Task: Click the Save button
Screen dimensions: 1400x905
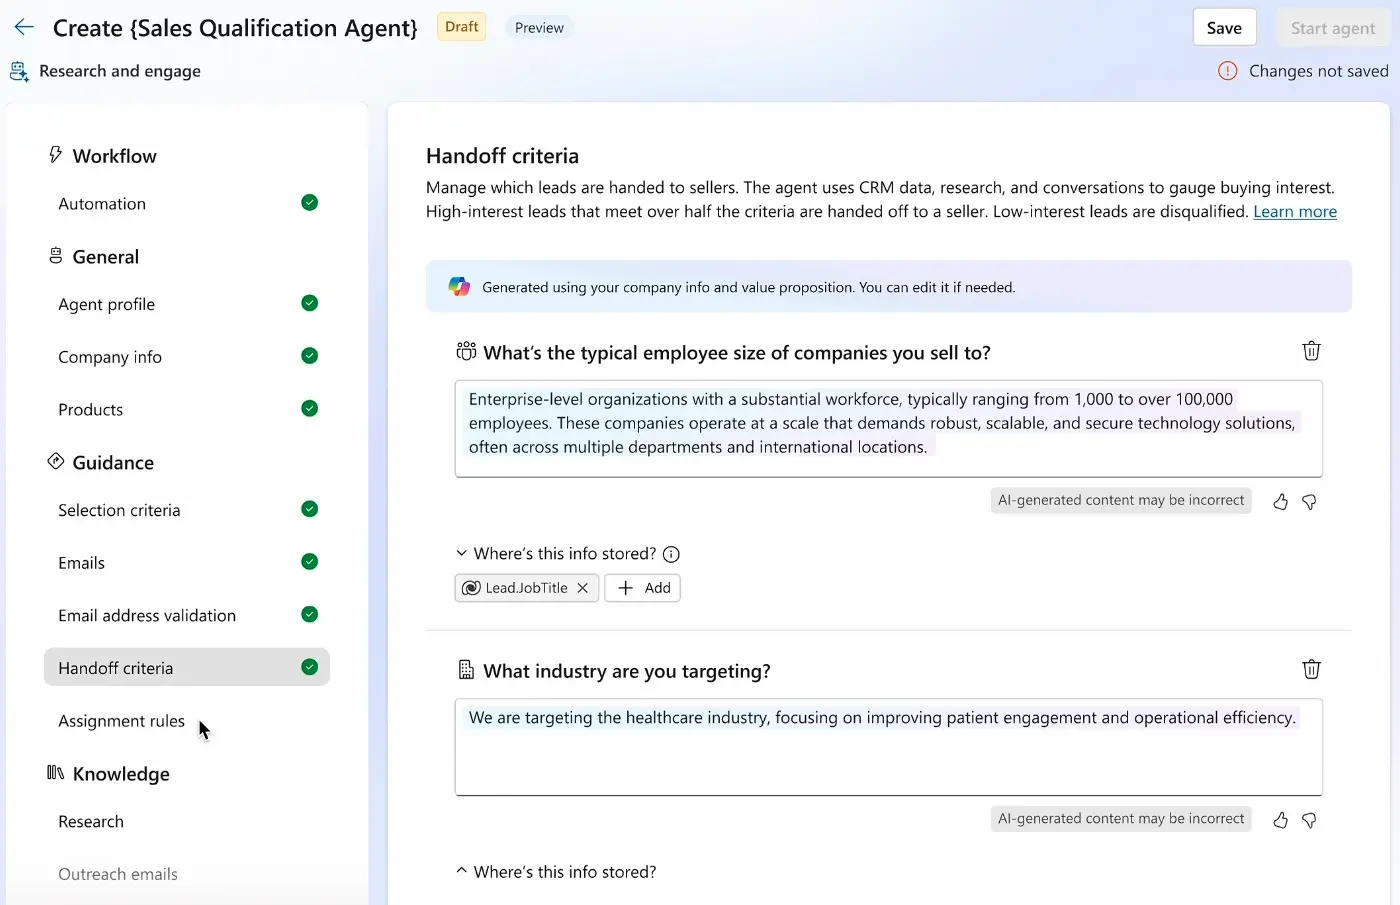Action: 1224,28
